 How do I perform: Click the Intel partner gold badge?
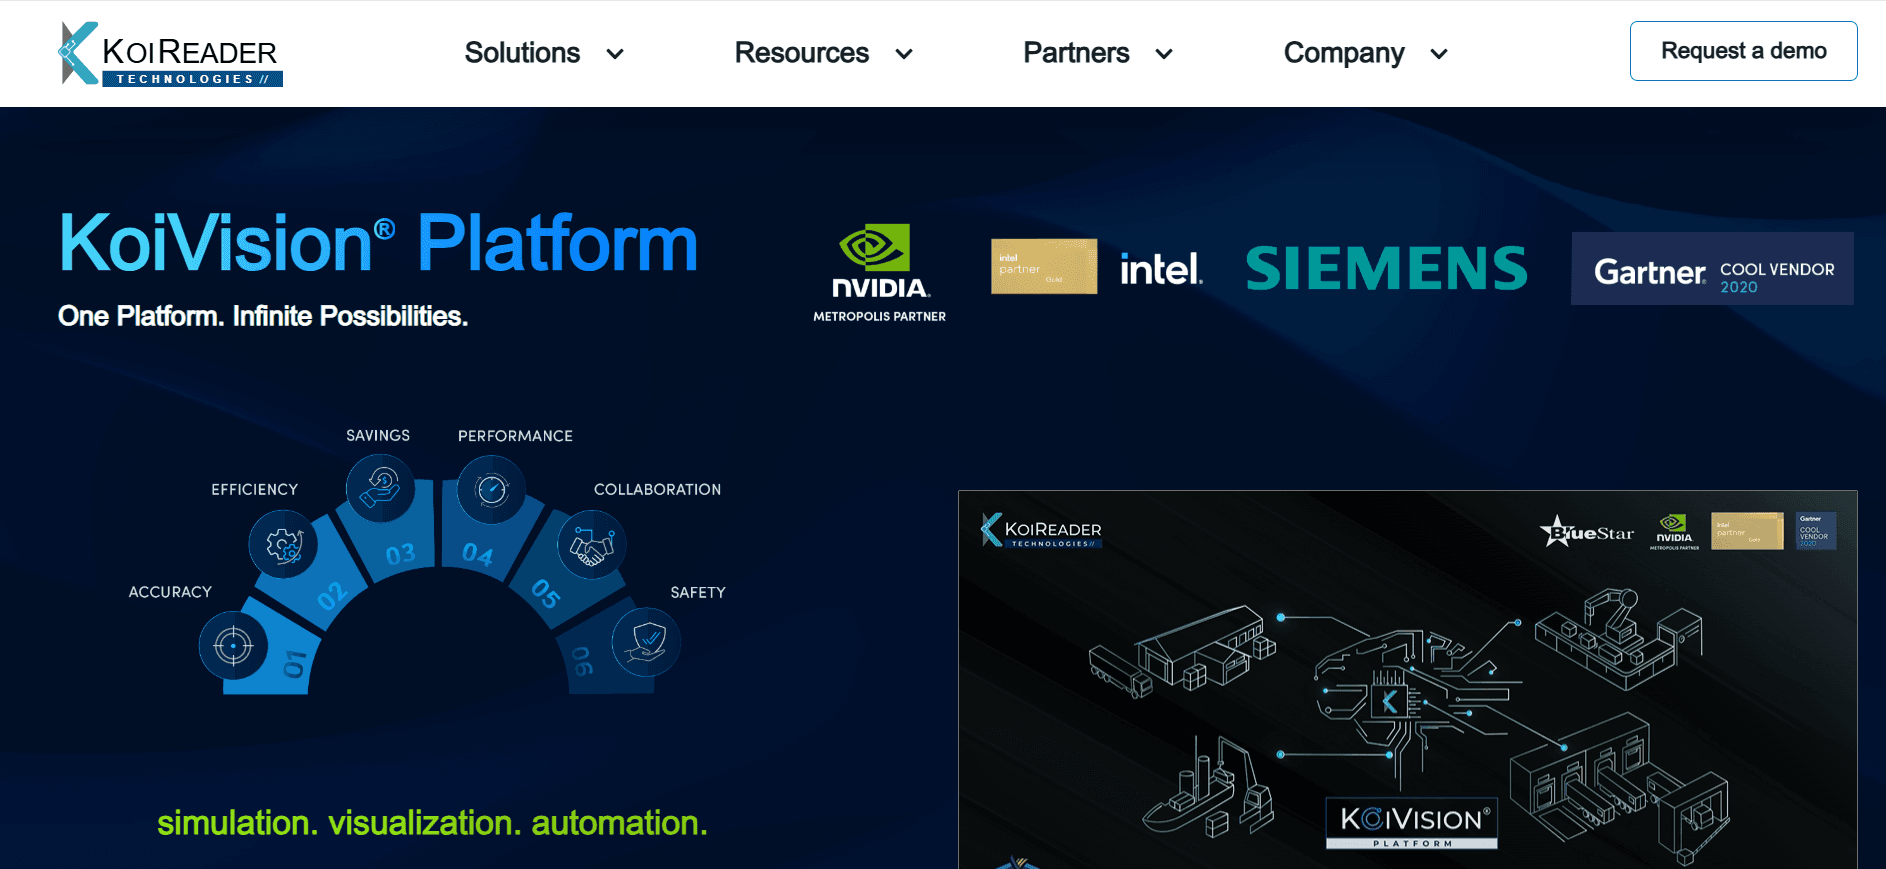1043,266
